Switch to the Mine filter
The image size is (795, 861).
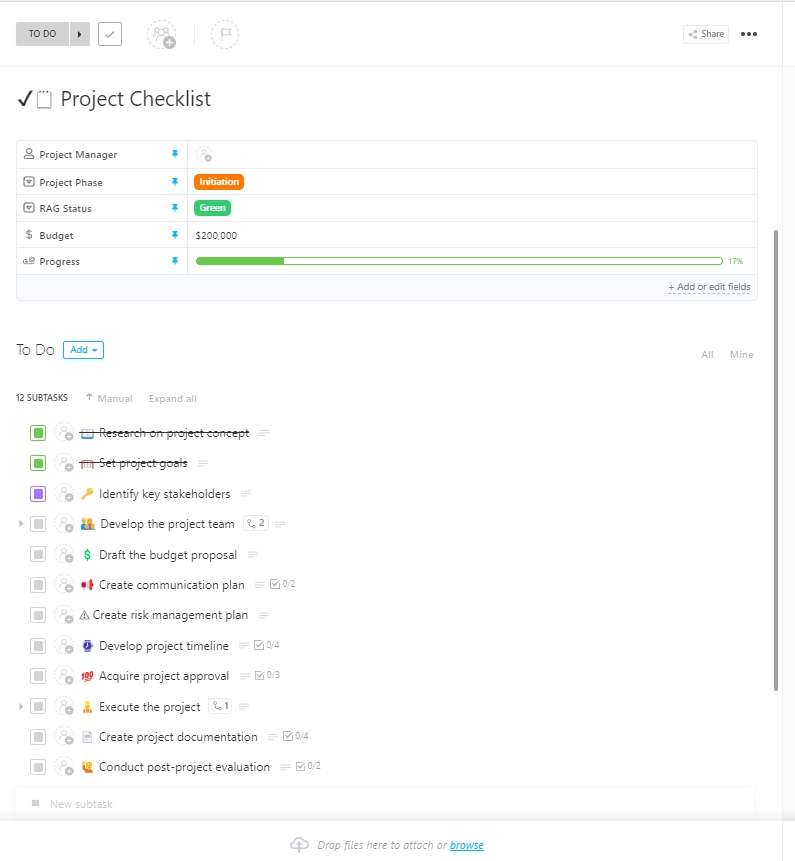tap(742, 354)
